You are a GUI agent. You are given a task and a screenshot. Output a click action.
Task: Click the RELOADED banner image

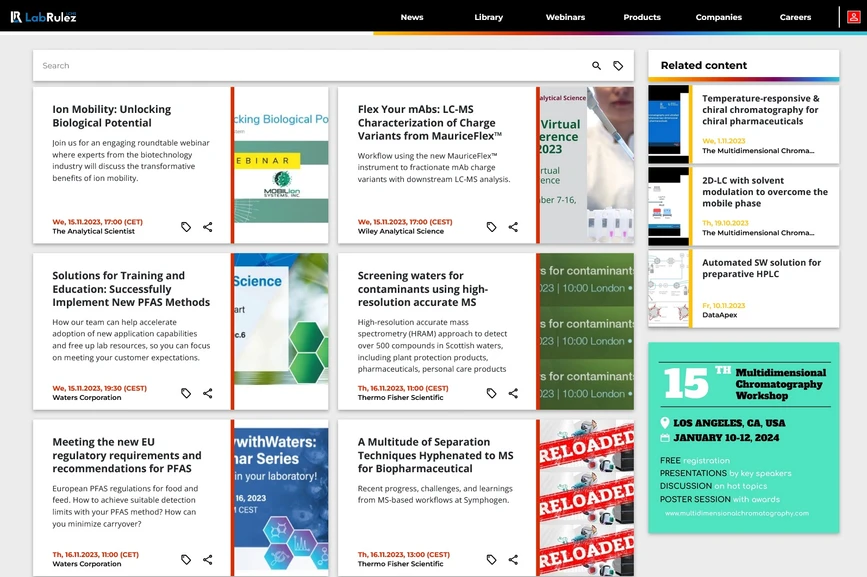(x=587, y=497)
